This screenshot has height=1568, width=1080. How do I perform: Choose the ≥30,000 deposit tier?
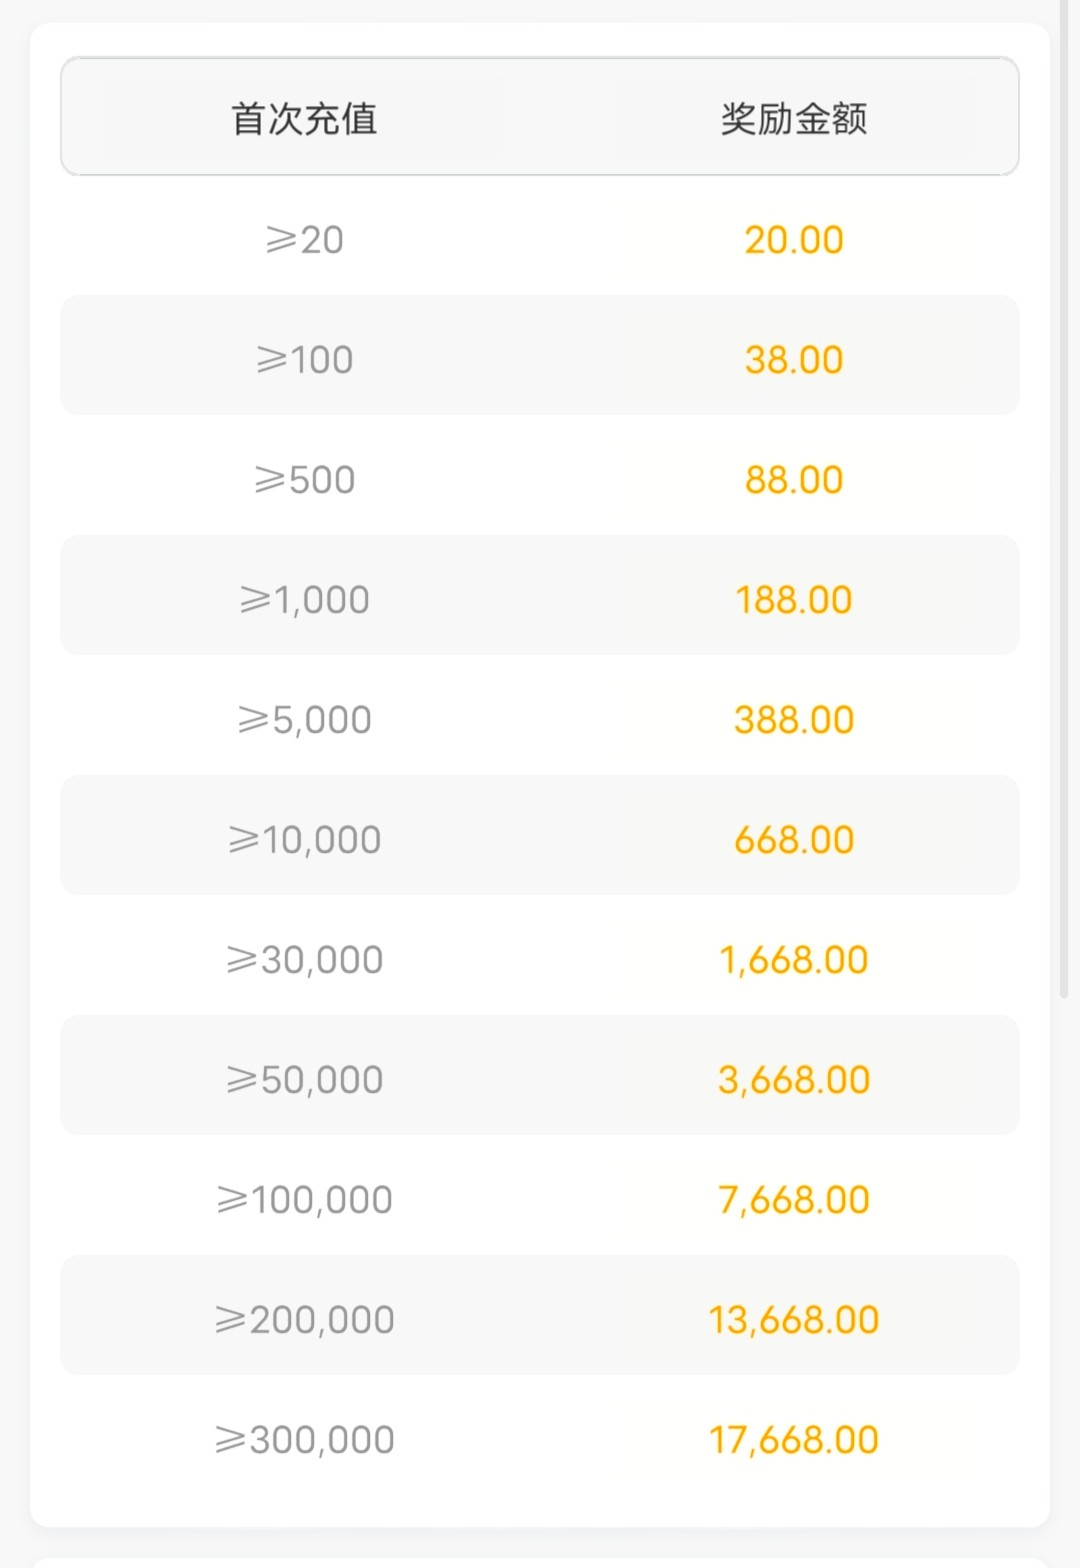click(304, 960)
